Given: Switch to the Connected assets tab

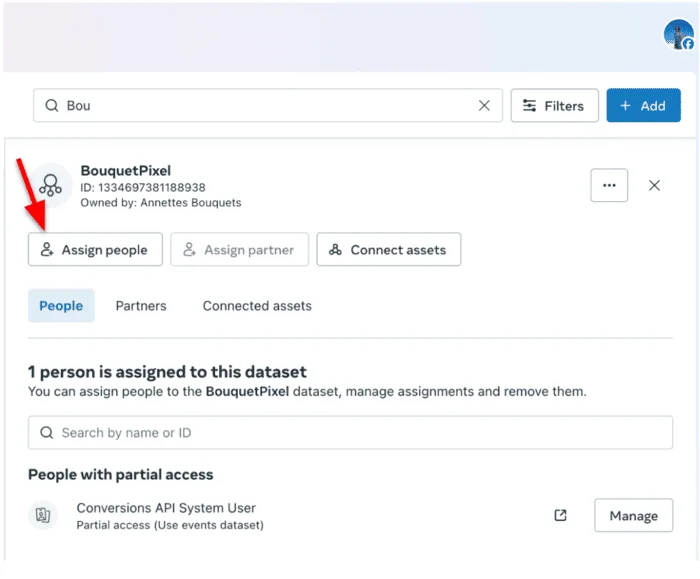Looking at the screenshot, I should tap(257, 306).
